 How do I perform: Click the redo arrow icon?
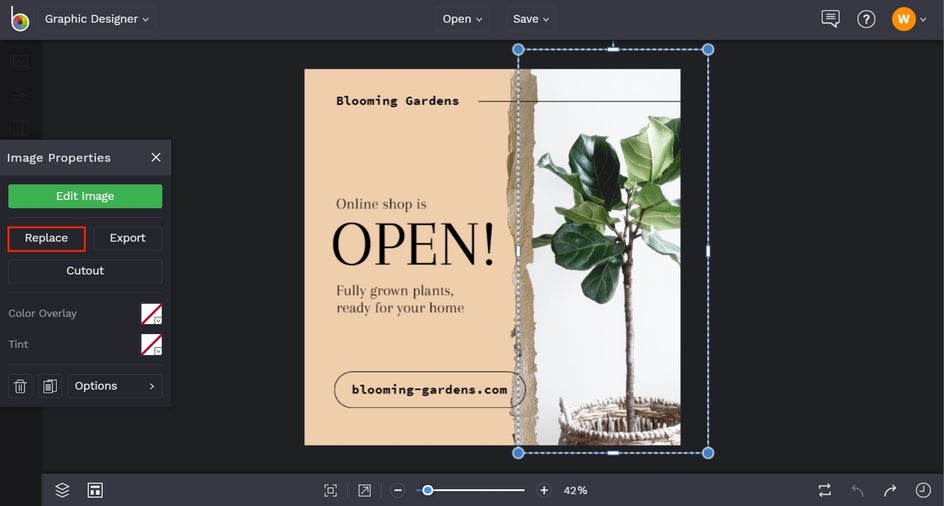click(889, 490)
